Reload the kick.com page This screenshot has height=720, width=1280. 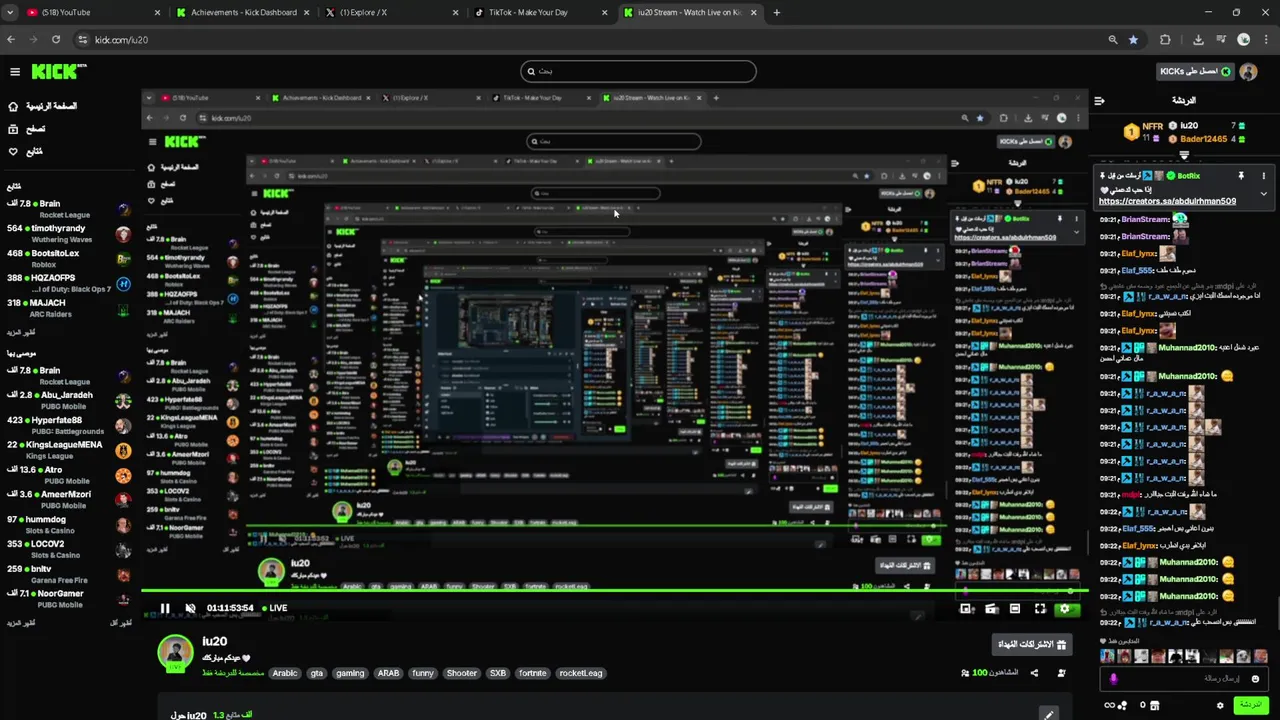(x=56, y=40)
